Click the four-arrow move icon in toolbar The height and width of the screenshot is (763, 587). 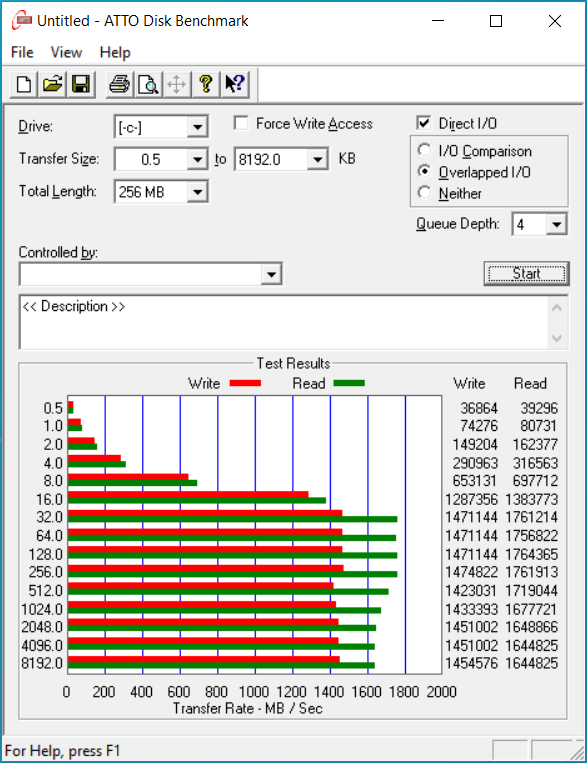176,85
